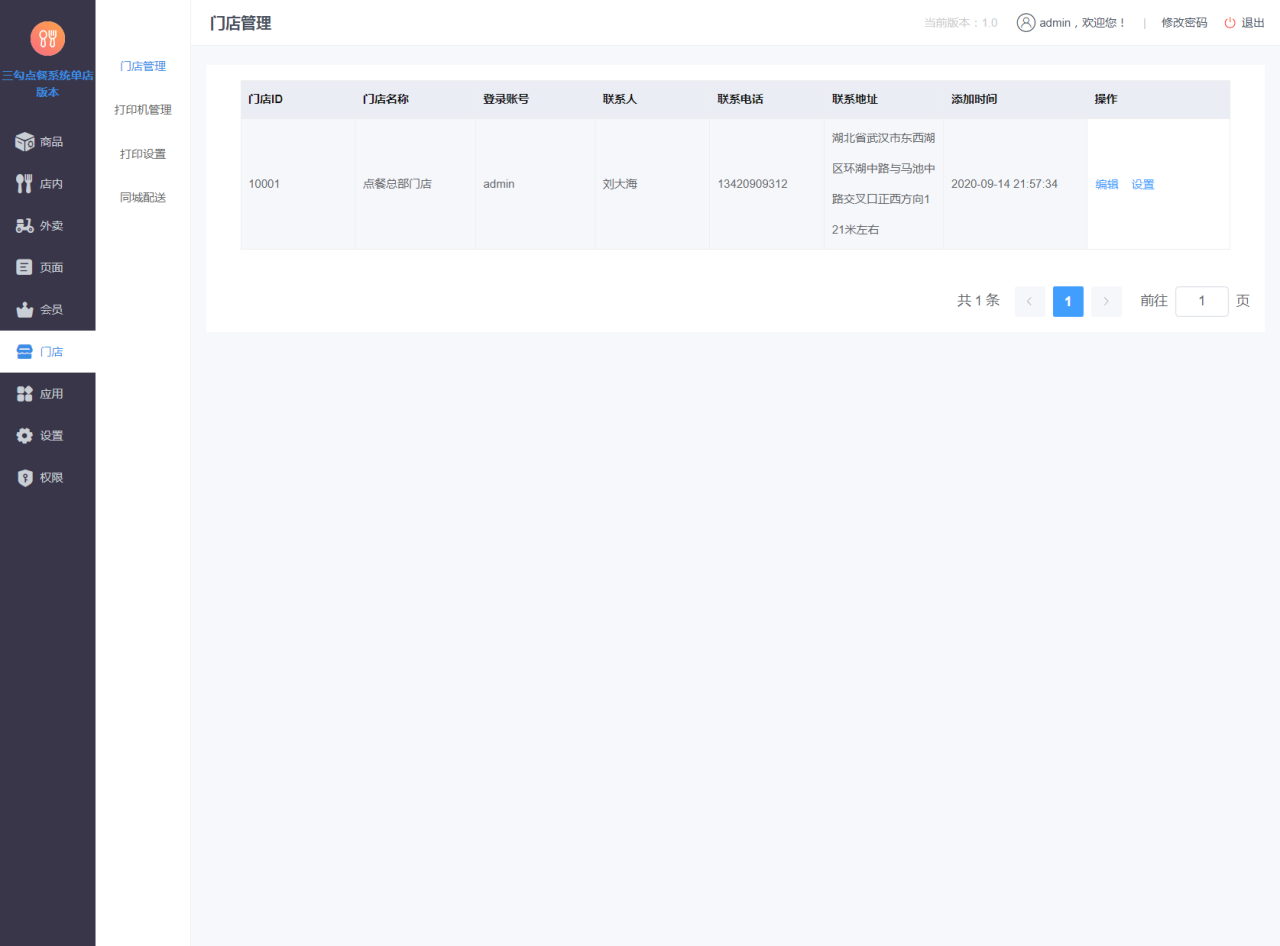Open 同城配送 submenu item
Screen dimensions: 1280x946
[x=143, y=198]
